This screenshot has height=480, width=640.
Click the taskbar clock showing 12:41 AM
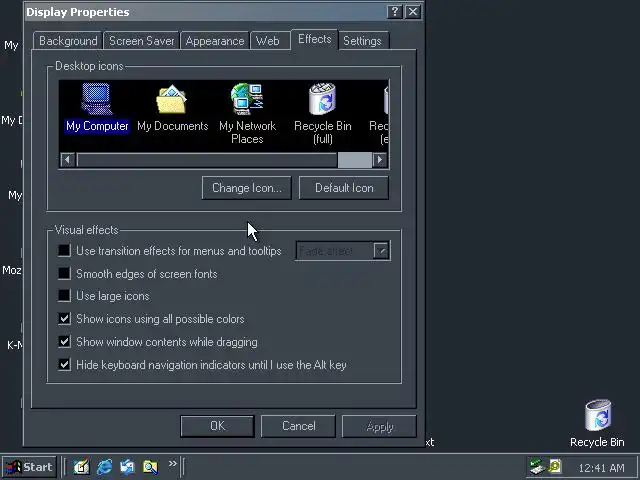(x=601, y=467)
